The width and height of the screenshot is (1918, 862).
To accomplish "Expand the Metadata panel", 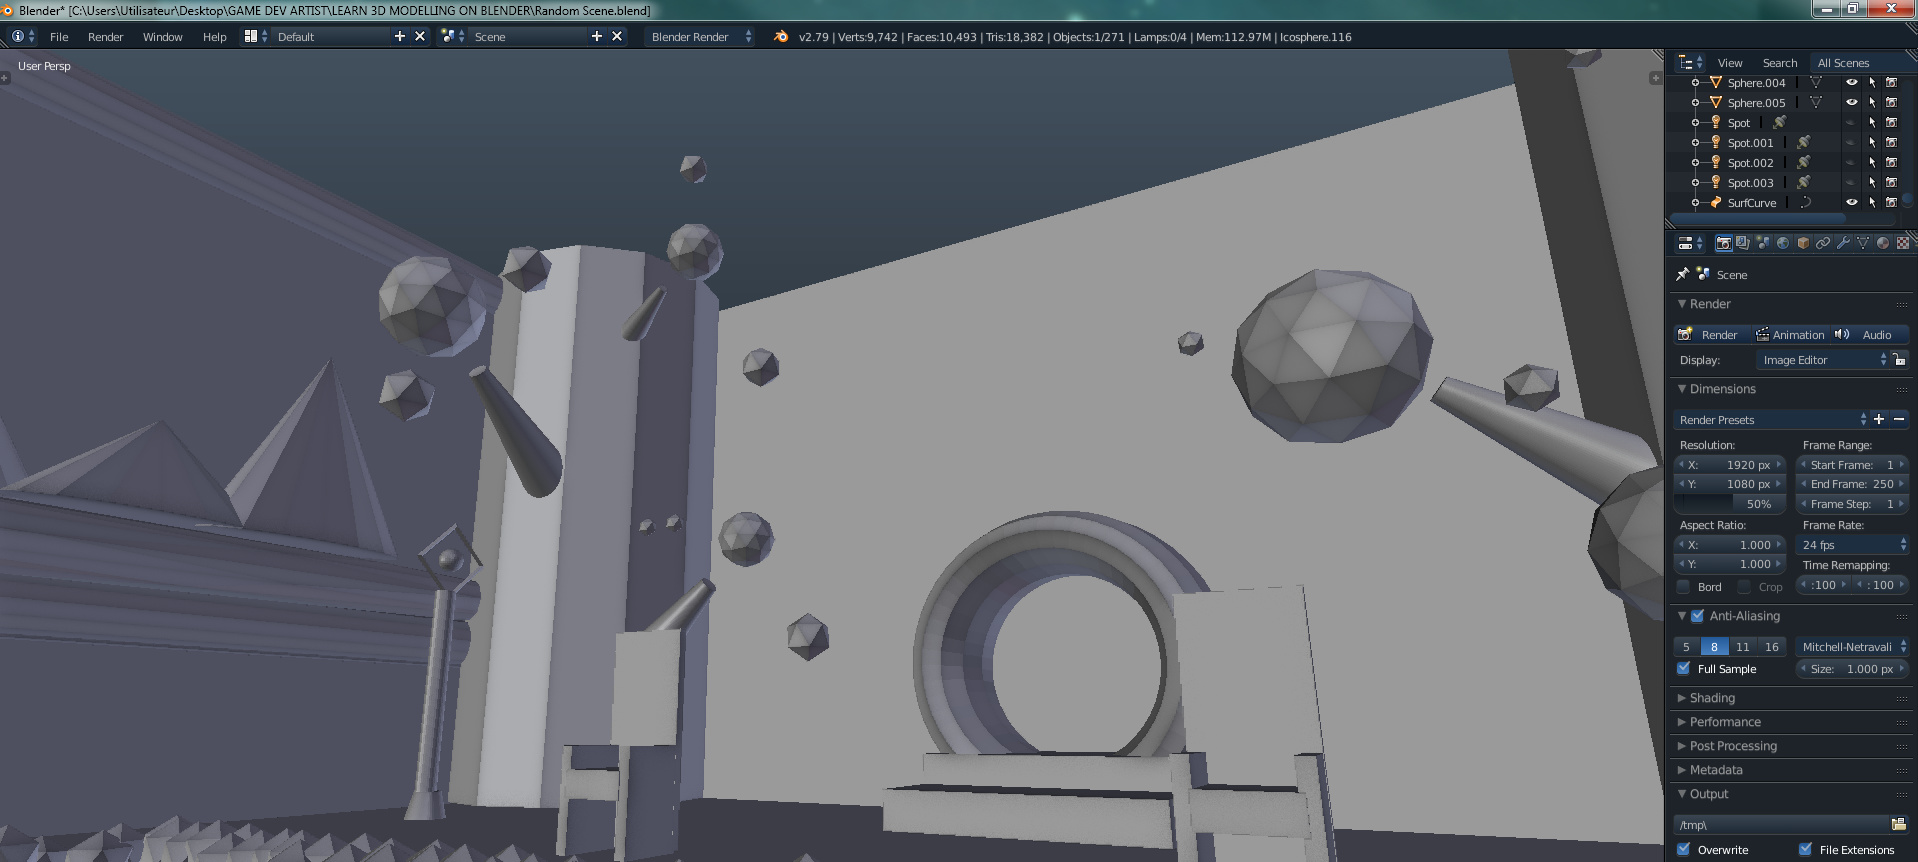I will point(1716,770).
